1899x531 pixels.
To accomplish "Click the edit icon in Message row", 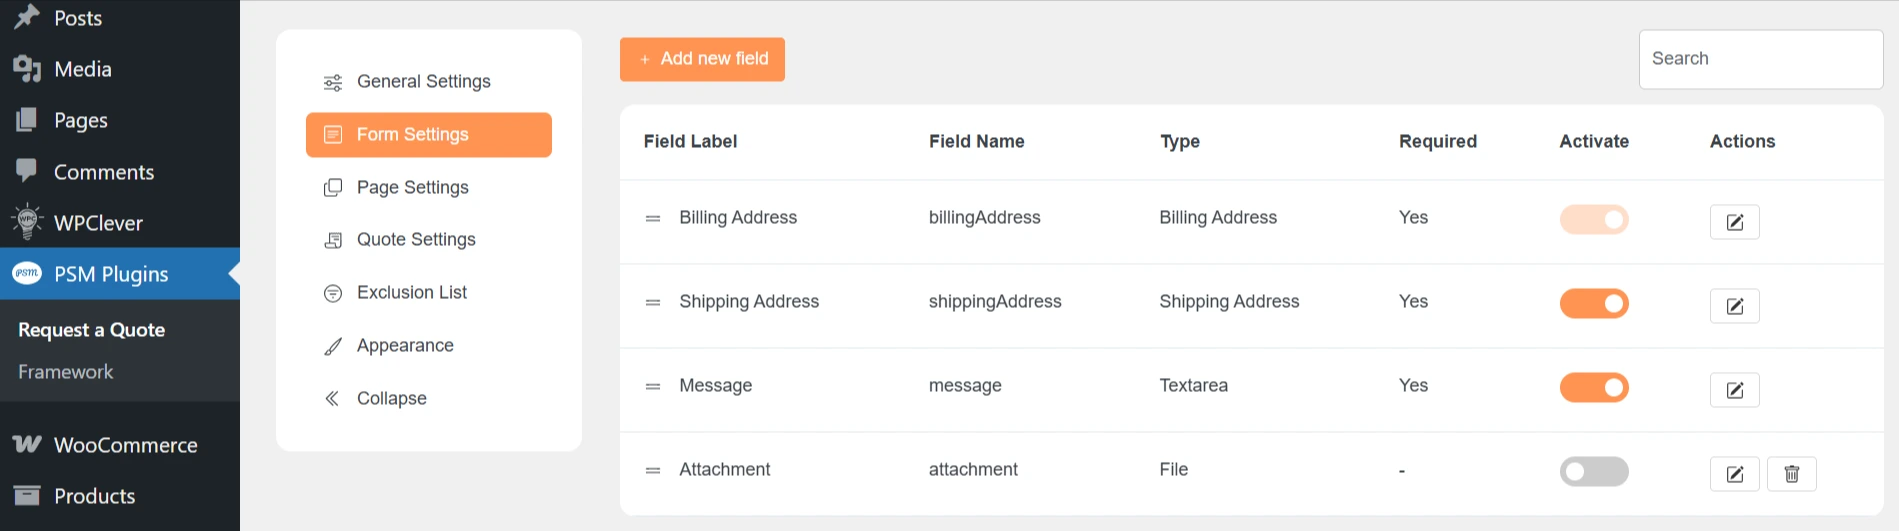I will point(1734,390).
